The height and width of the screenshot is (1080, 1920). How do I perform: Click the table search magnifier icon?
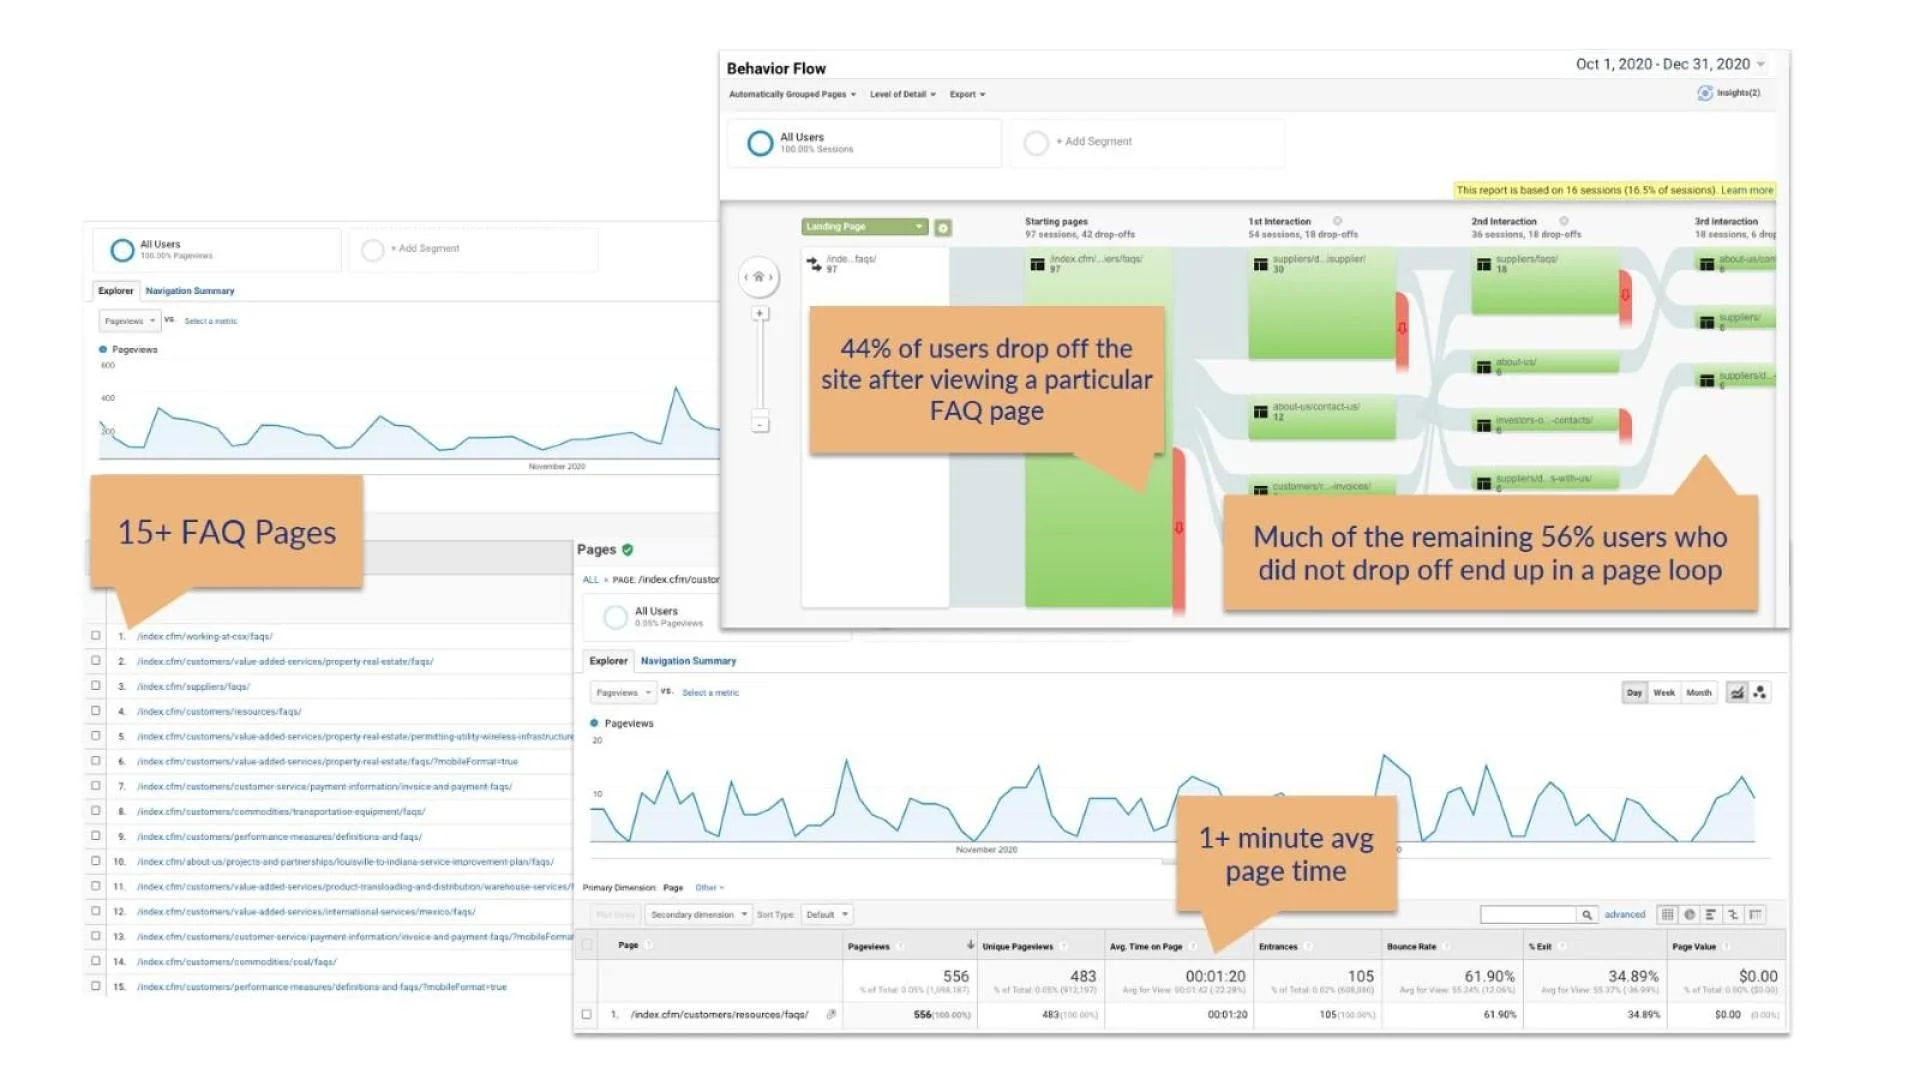pos(1586,914)
